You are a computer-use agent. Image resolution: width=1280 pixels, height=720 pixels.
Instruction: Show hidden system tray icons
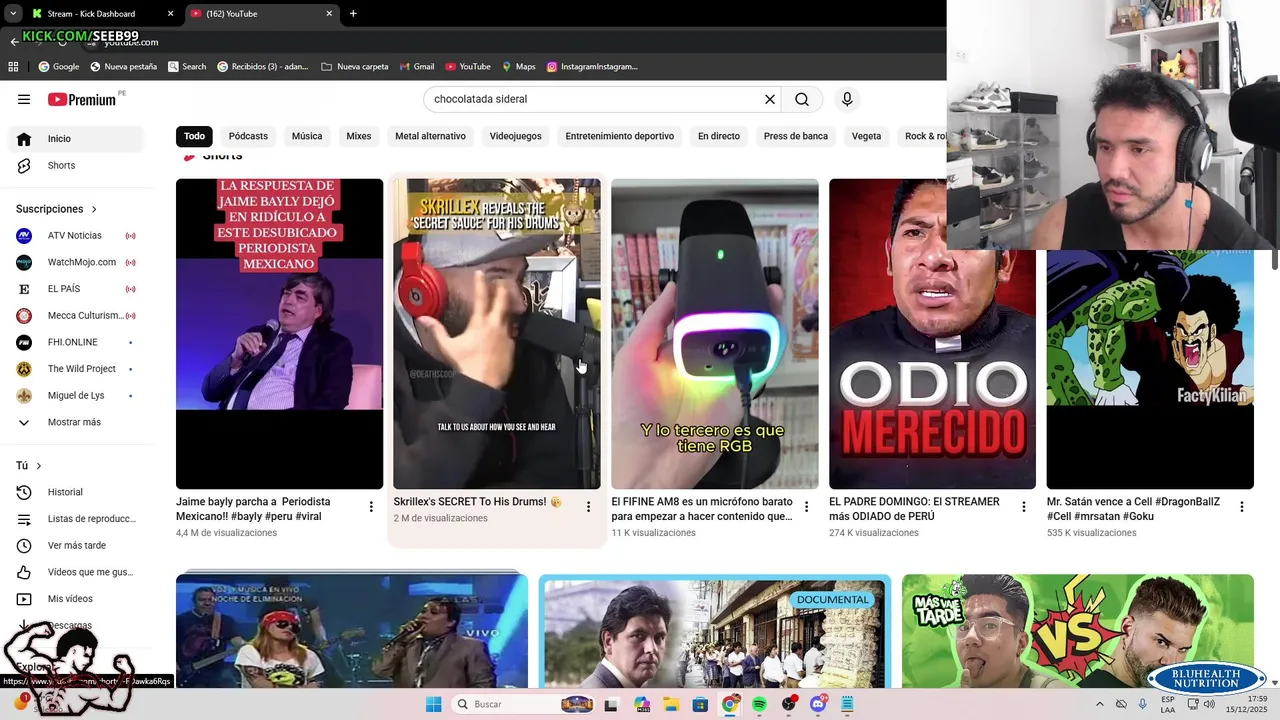[1100, 704]
